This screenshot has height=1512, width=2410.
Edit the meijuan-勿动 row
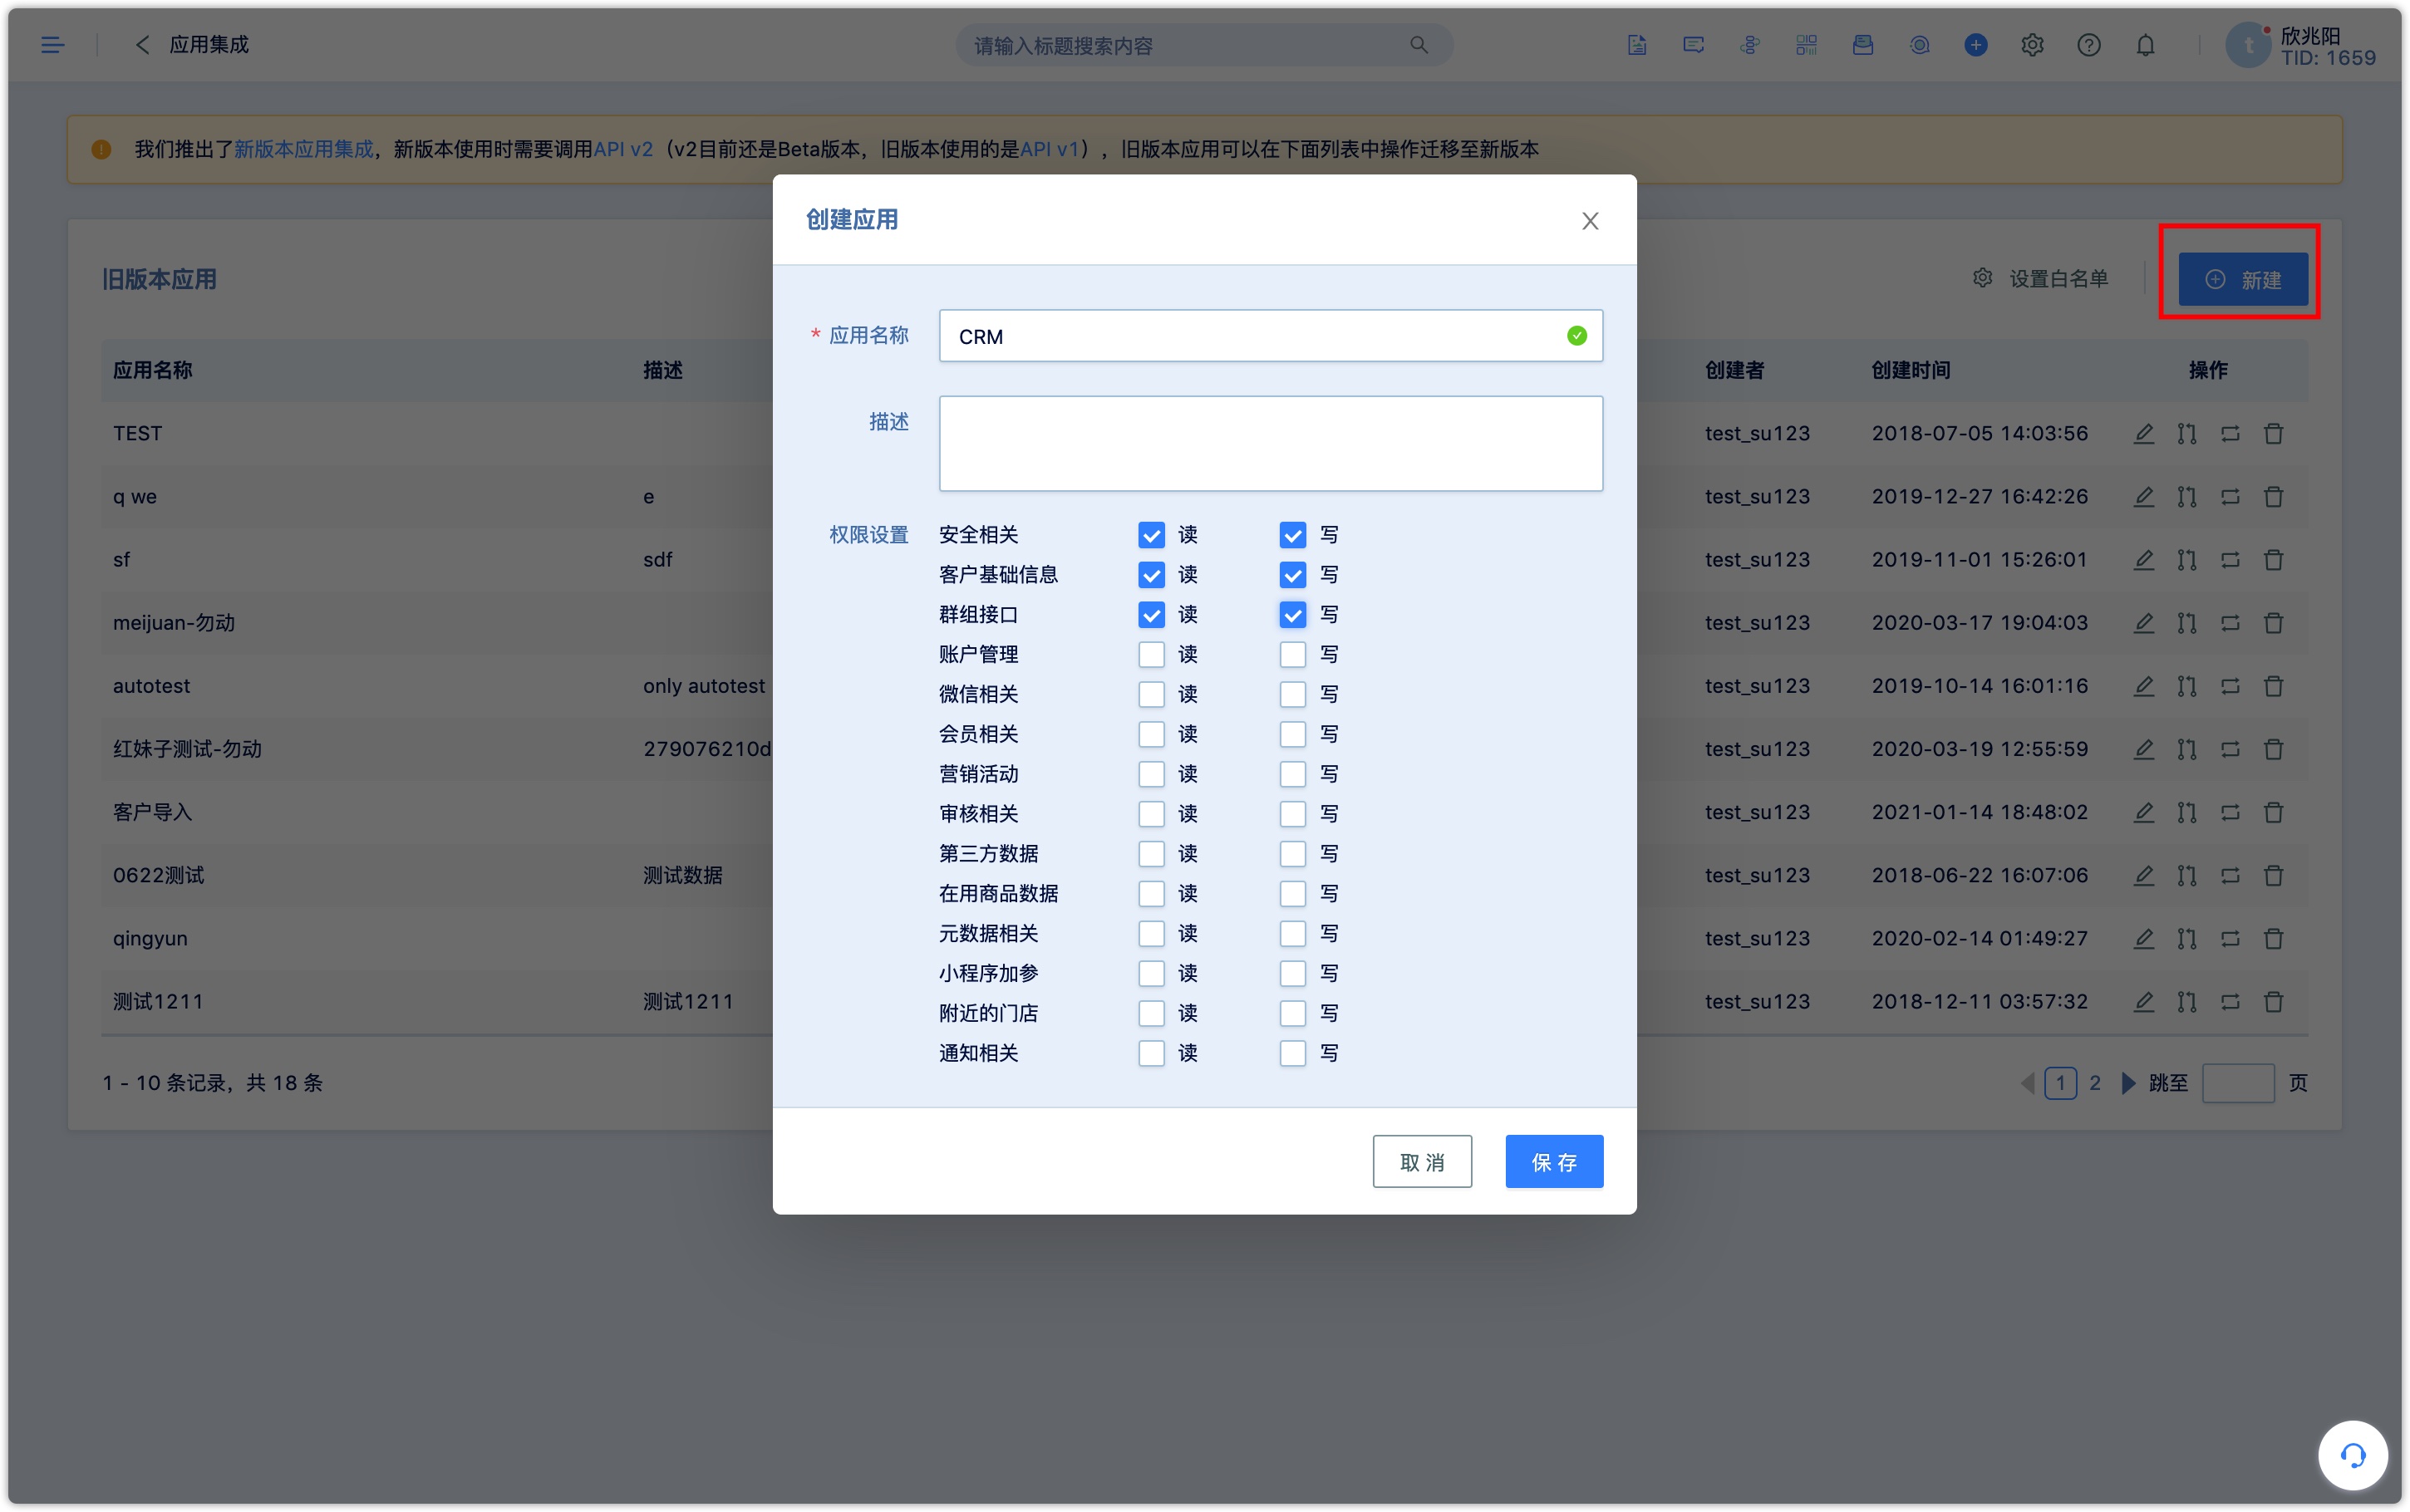(2143, 623)
